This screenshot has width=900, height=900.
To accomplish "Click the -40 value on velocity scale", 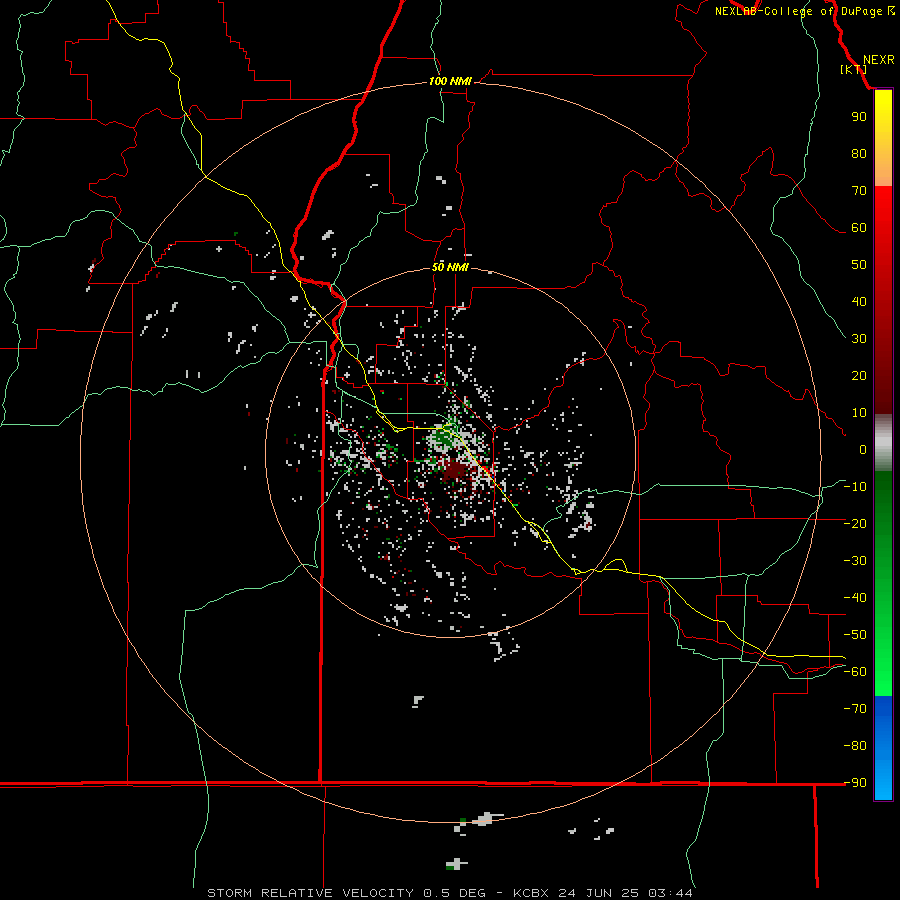I will tap(855, 598).
